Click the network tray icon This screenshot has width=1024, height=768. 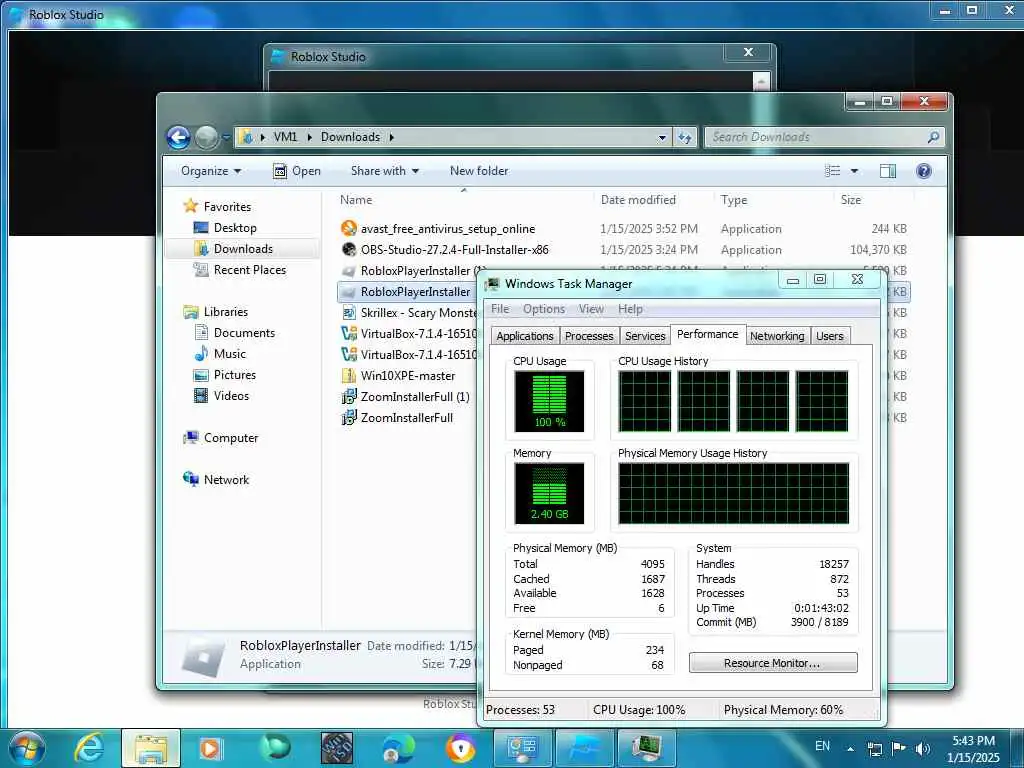point(874,748)
